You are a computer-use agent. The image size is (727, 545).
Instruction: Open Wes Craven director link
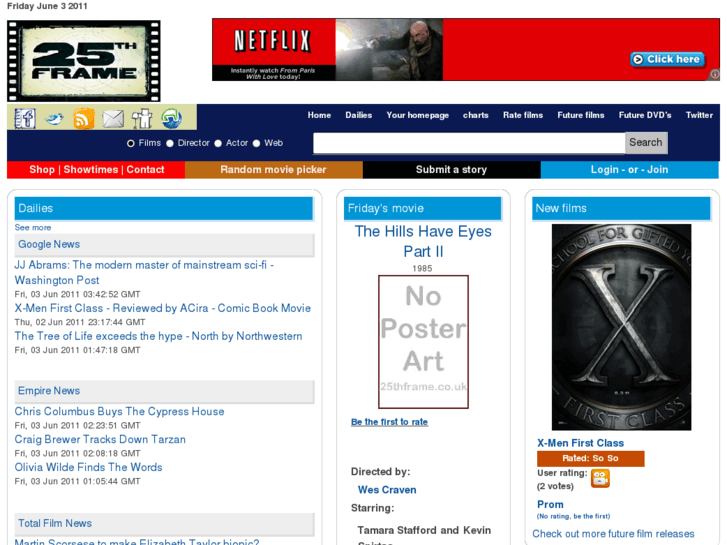coord(387,490)
